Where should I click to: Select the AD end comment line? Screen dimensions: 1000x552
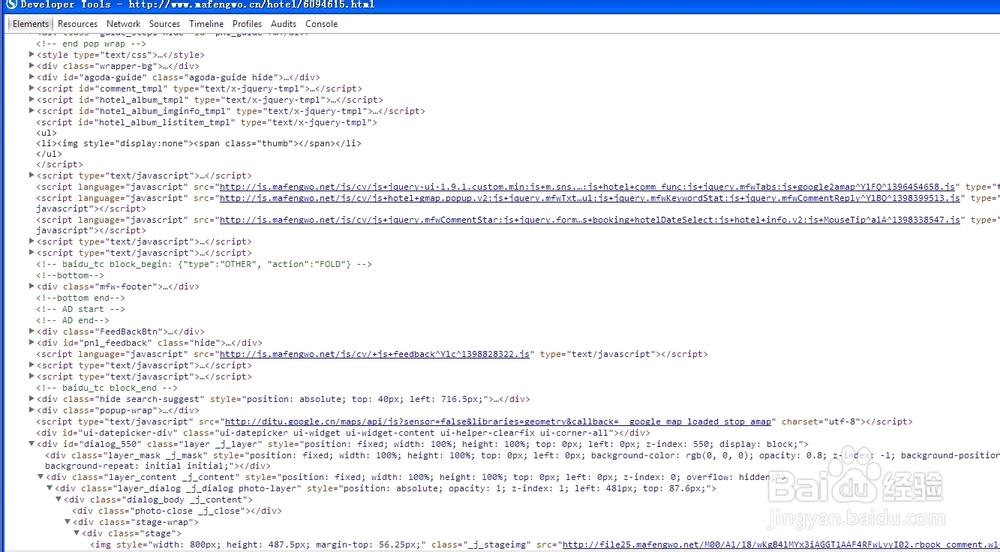click(x=73, y=321)
